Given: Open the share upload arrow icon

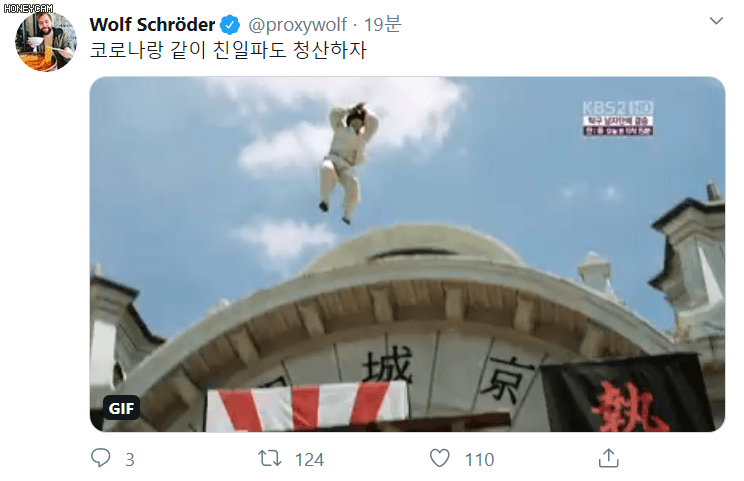Looking at the screenshot, I should click(x=608, y=458).
